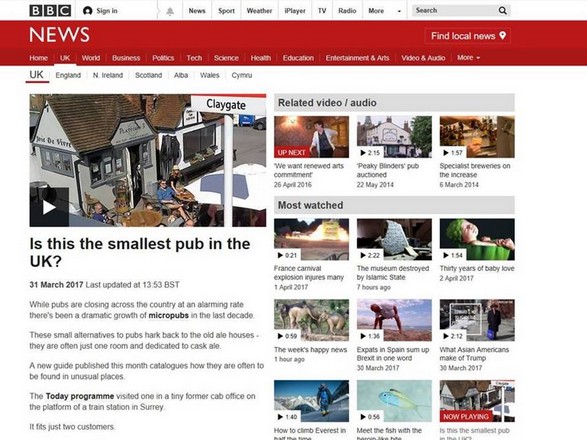
Task: Click the BBC logo blocks
Action: [50, 10]
